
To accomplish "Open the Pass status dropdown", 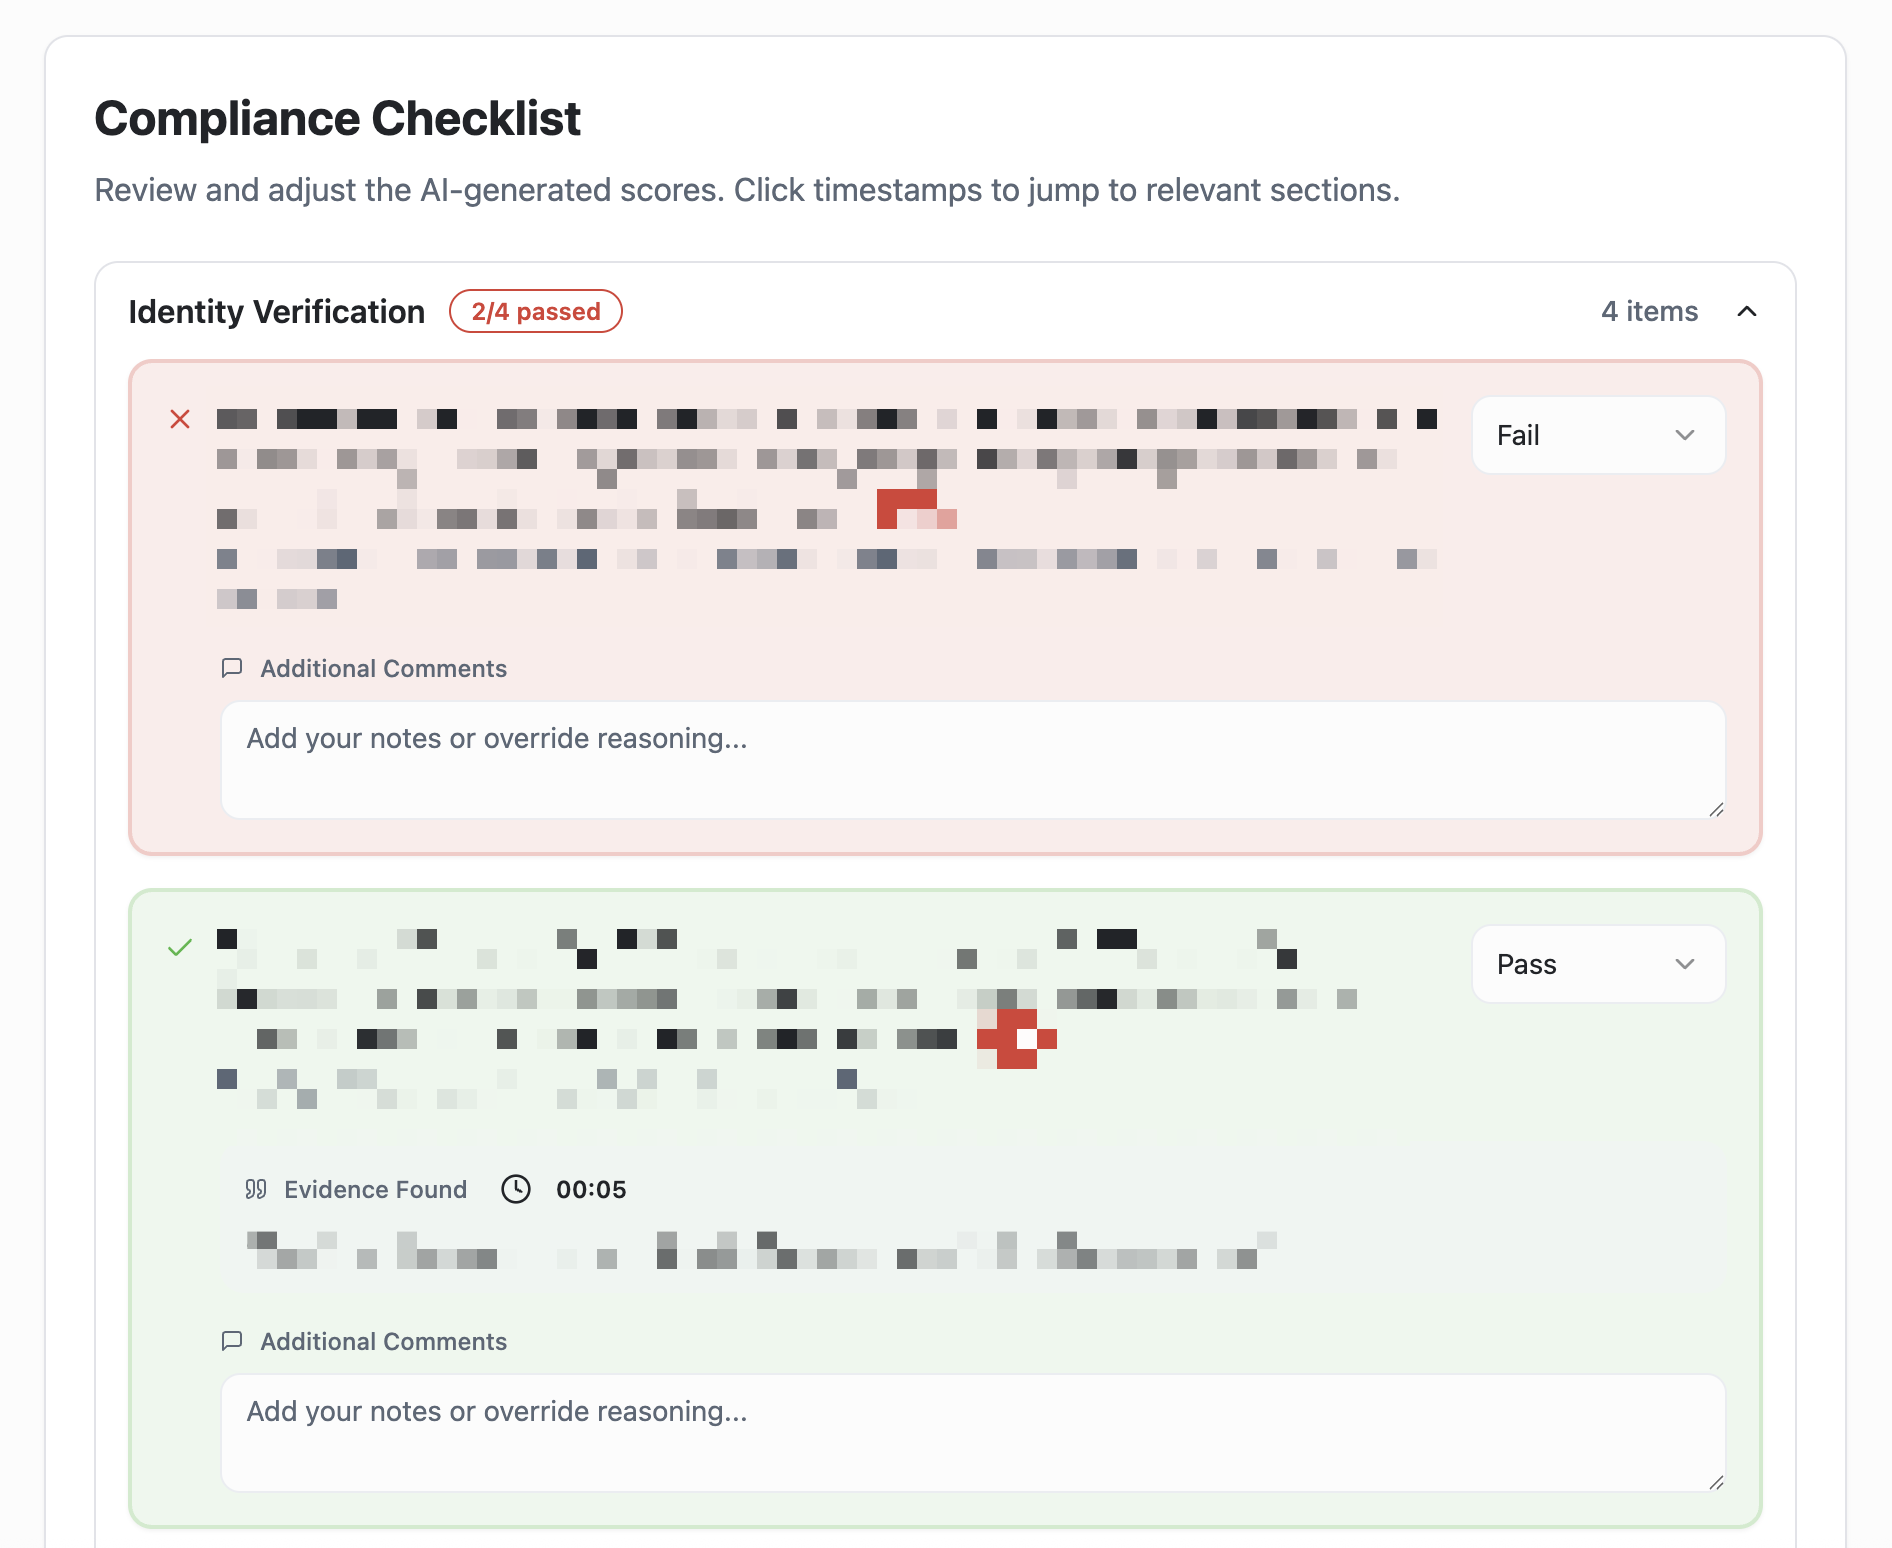I will [x=1597, y=964].
